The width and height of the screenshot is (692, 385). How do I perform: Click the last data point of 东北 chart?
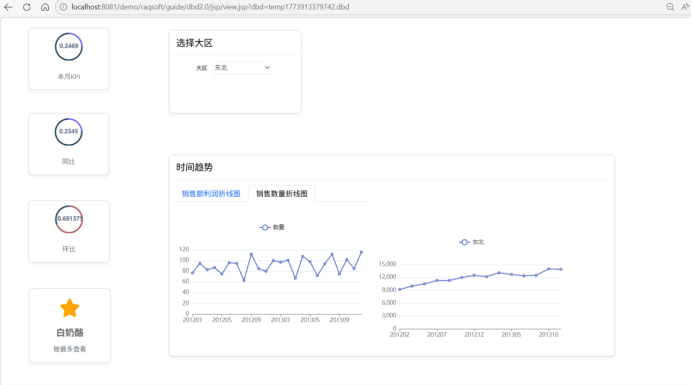click(561, 269)
